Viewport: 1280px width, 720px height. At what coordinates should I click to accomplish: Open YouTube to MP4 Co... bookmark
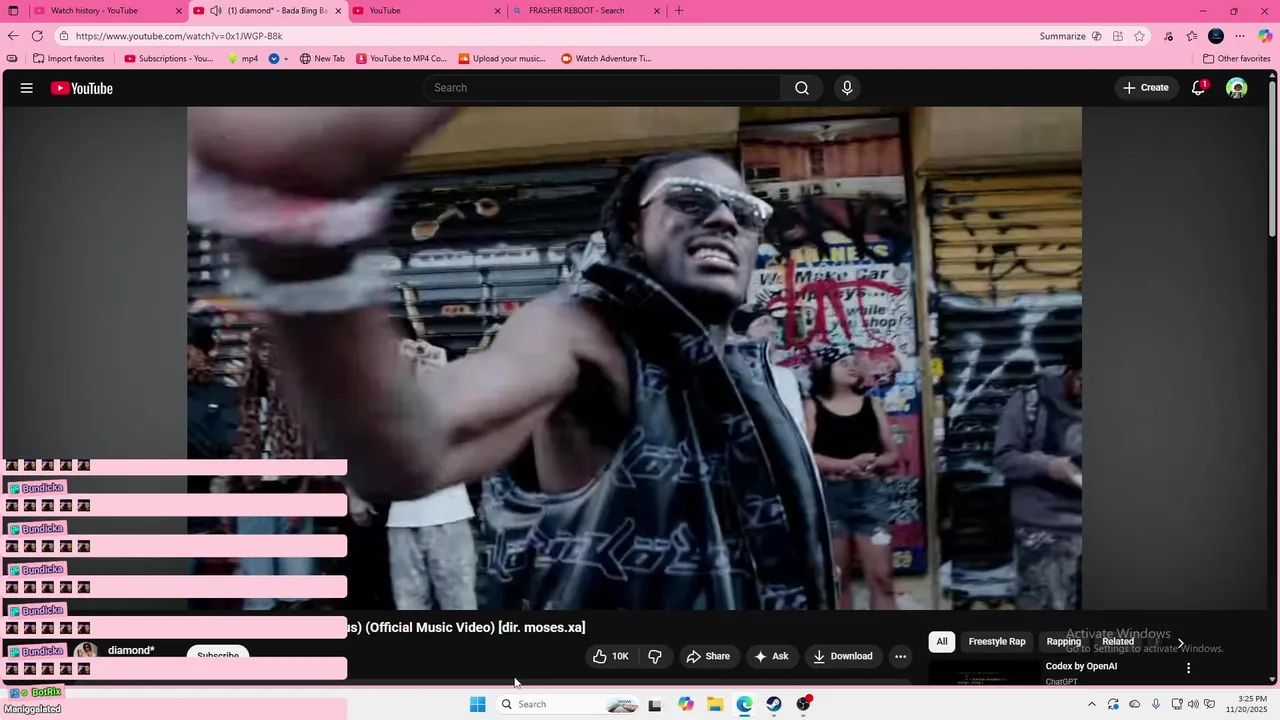coord(401,58)
